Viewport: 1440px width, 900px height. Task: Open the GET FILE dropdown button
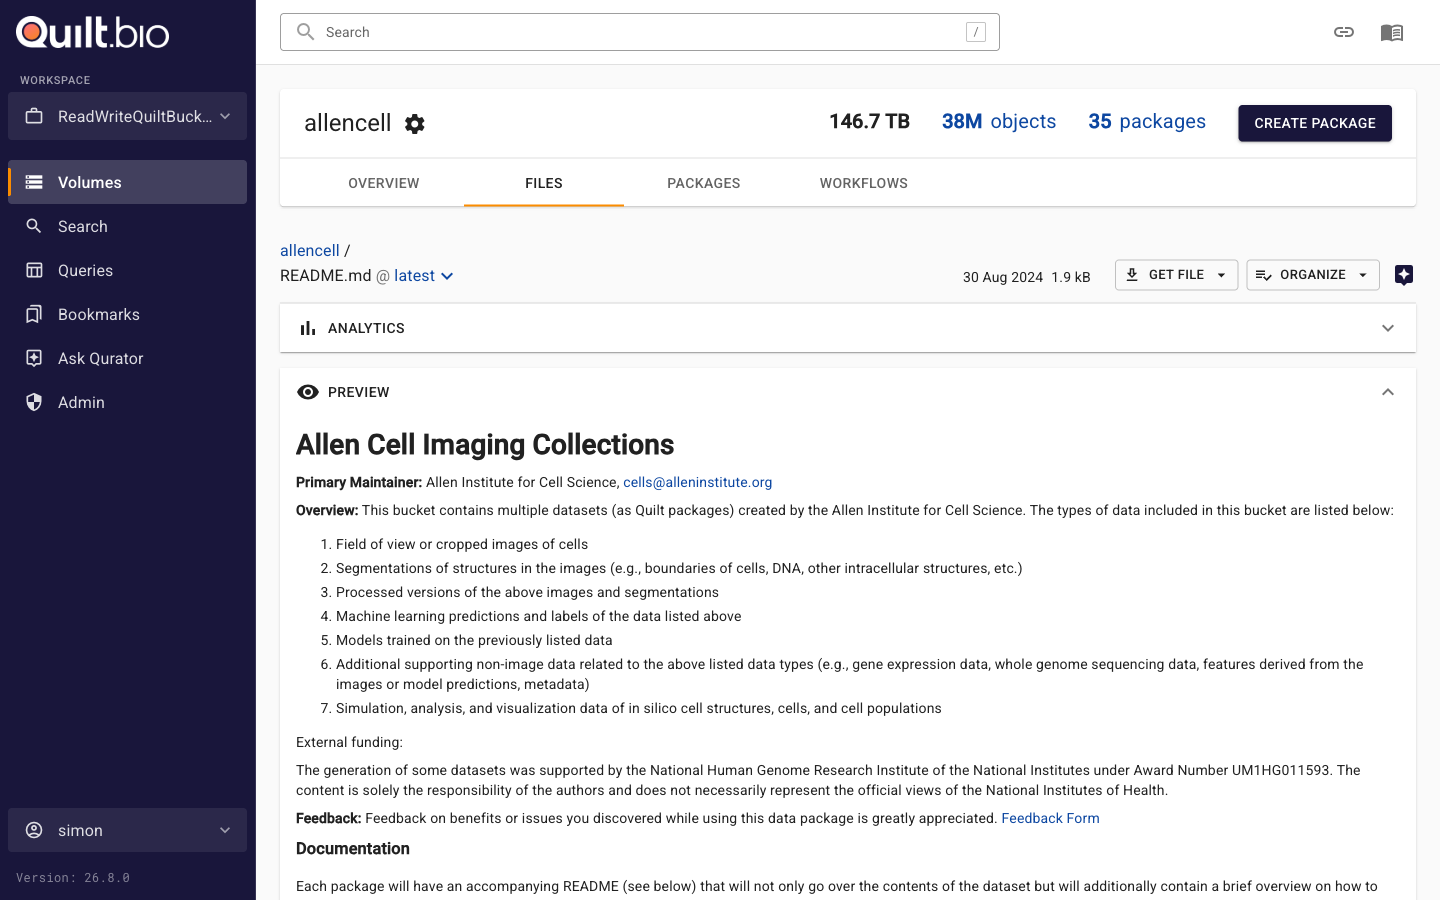(x=1176, y=275)
